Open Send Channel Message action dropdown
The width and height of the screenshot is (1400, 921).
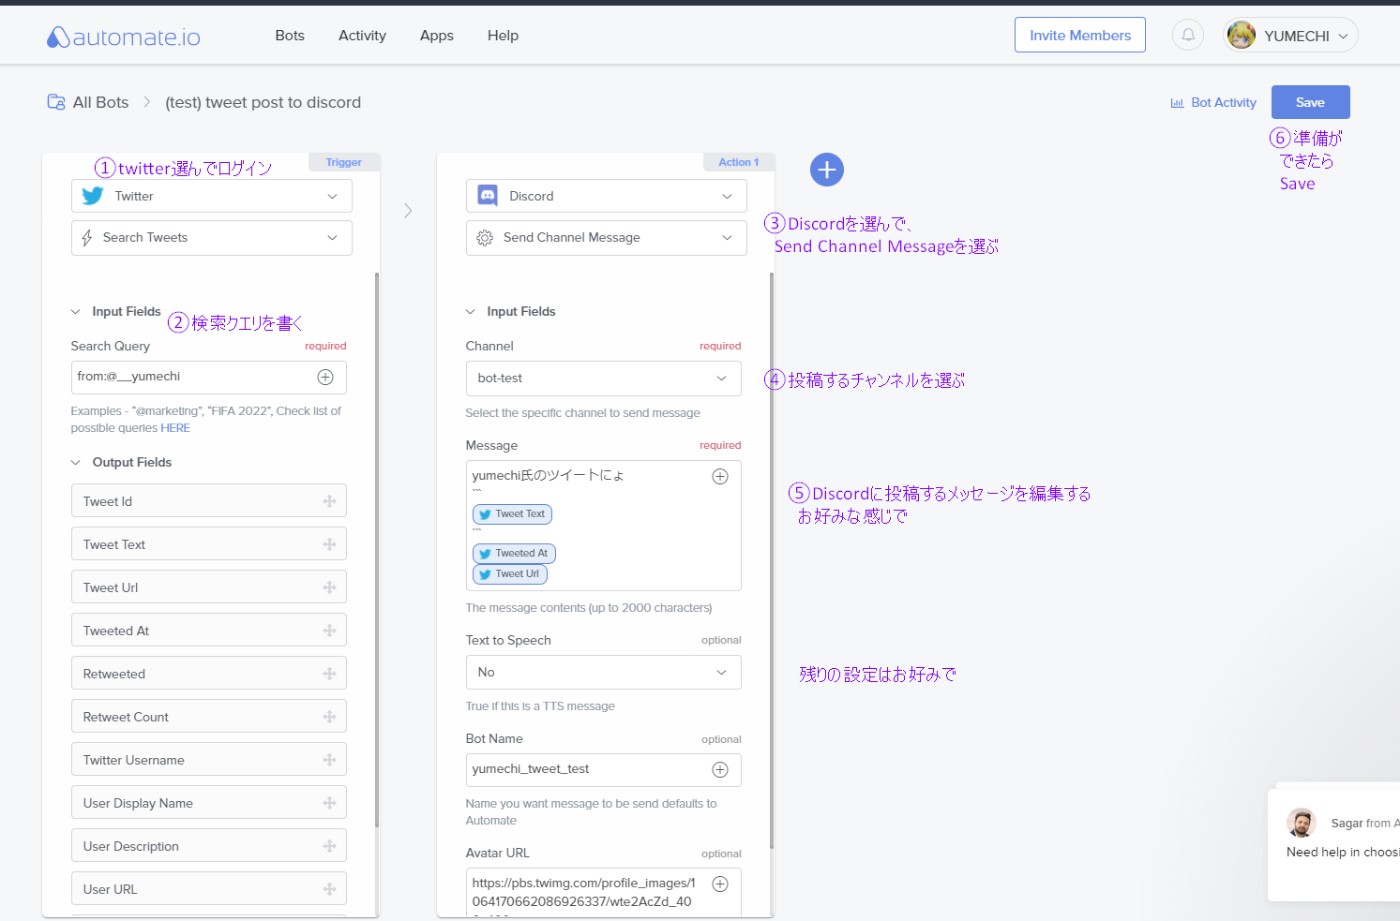606,238
